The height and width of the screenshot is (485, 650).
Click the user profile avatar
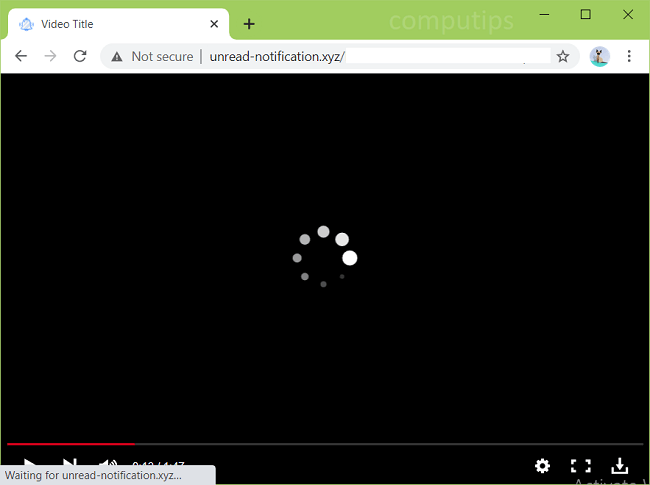coord(600,57)
